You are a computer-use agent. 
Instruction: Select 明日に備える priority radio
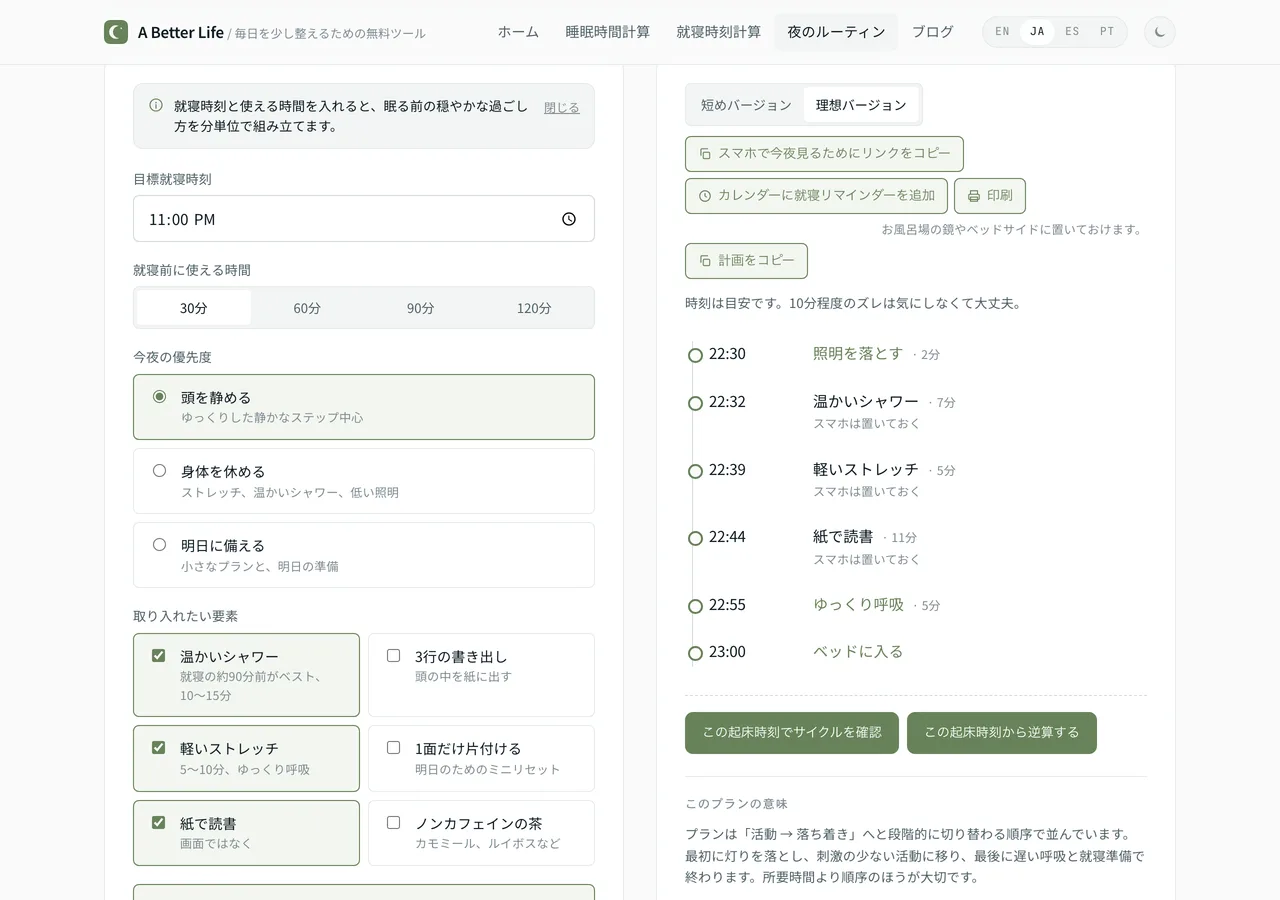[159, 544]
